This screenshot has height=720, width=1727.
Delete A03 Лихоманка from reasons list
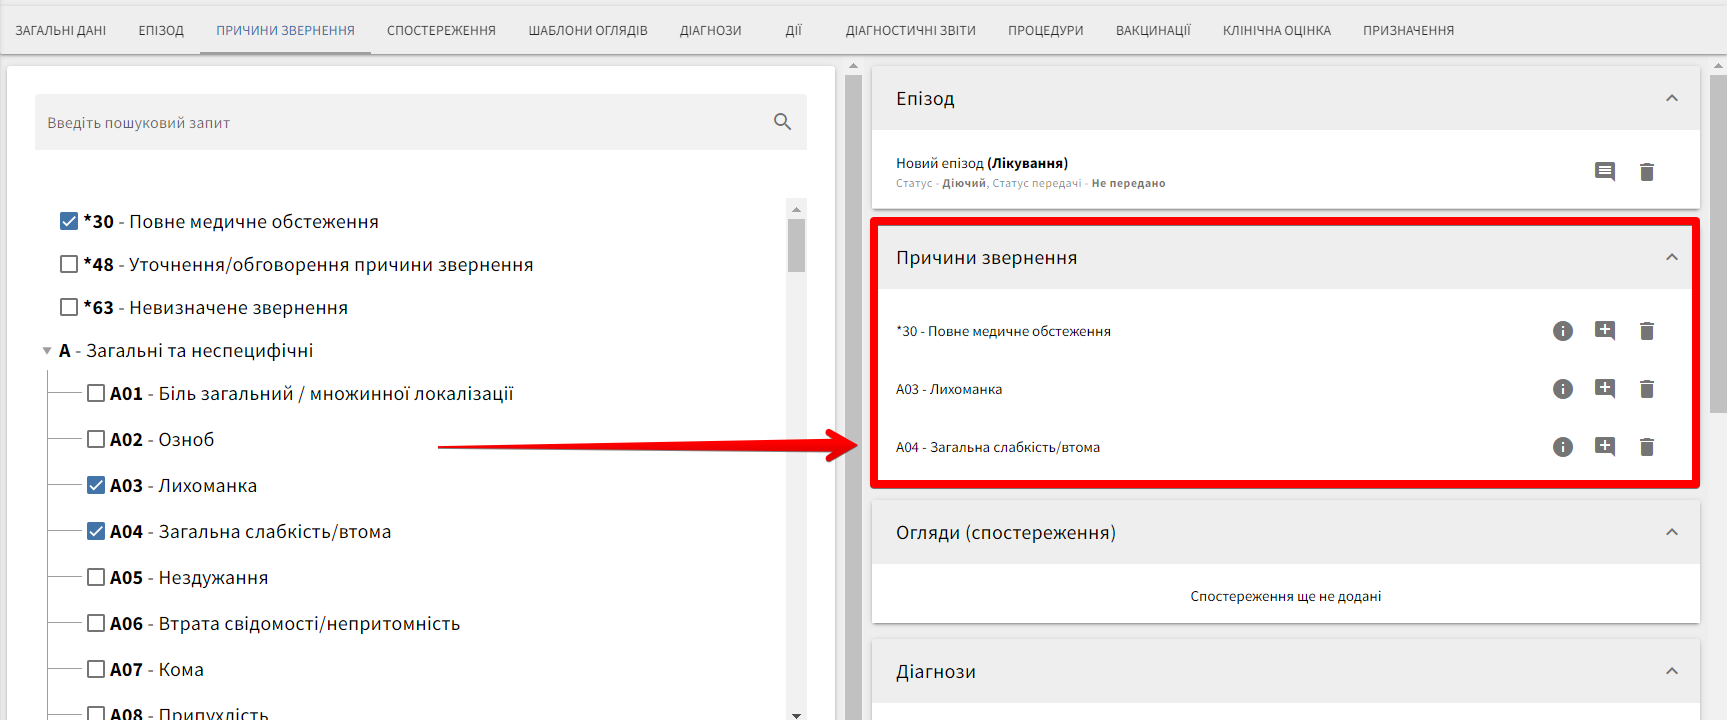[1646, 389]
